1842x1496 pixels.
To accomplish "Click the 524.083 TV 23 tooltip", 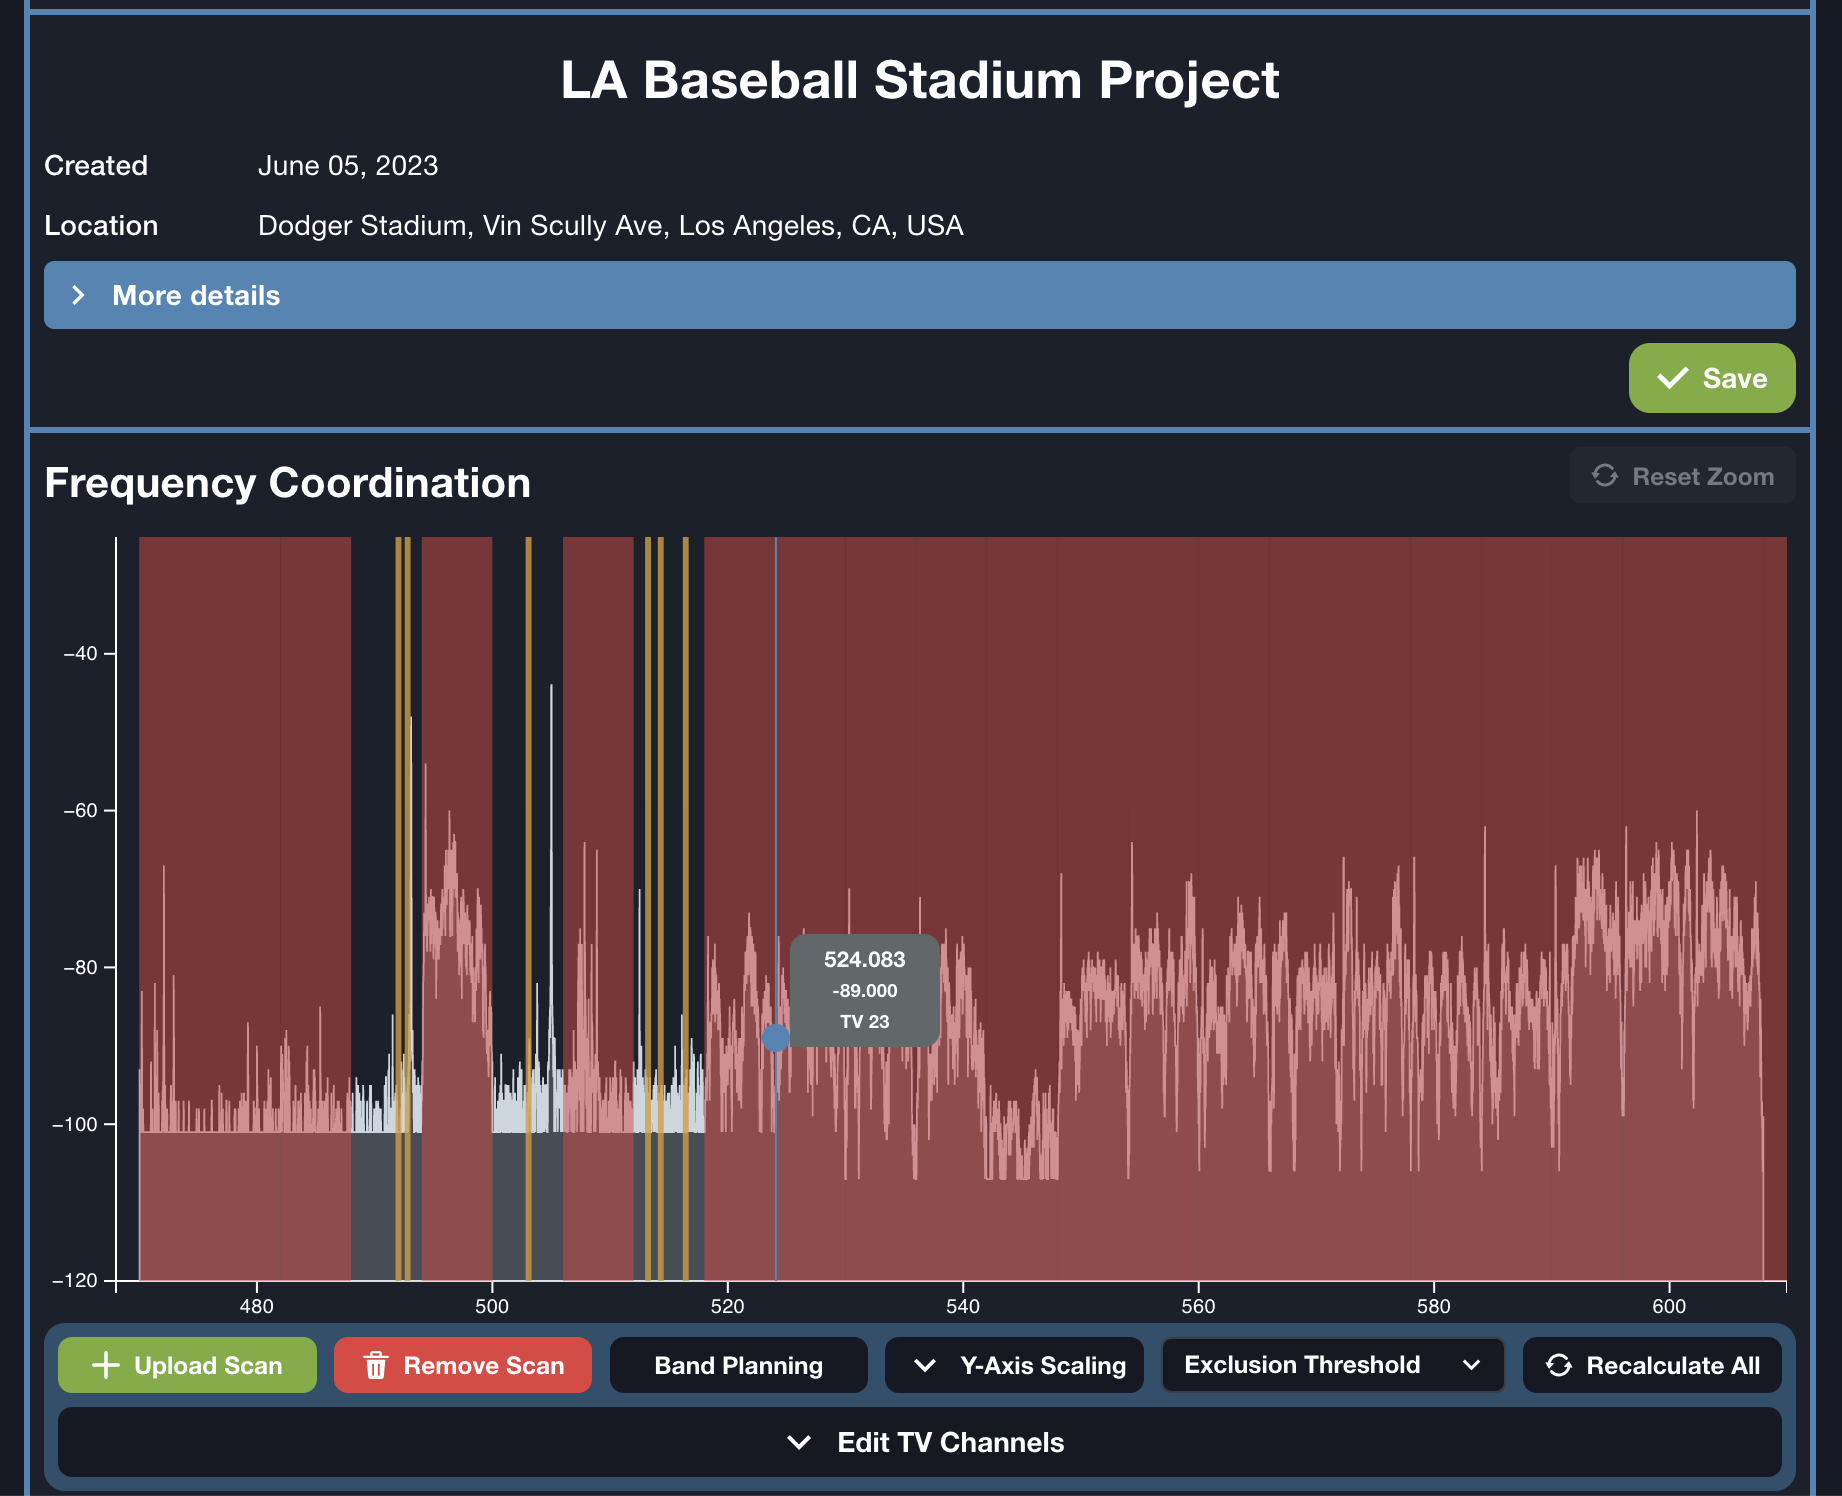I will (x=864, y=990).
